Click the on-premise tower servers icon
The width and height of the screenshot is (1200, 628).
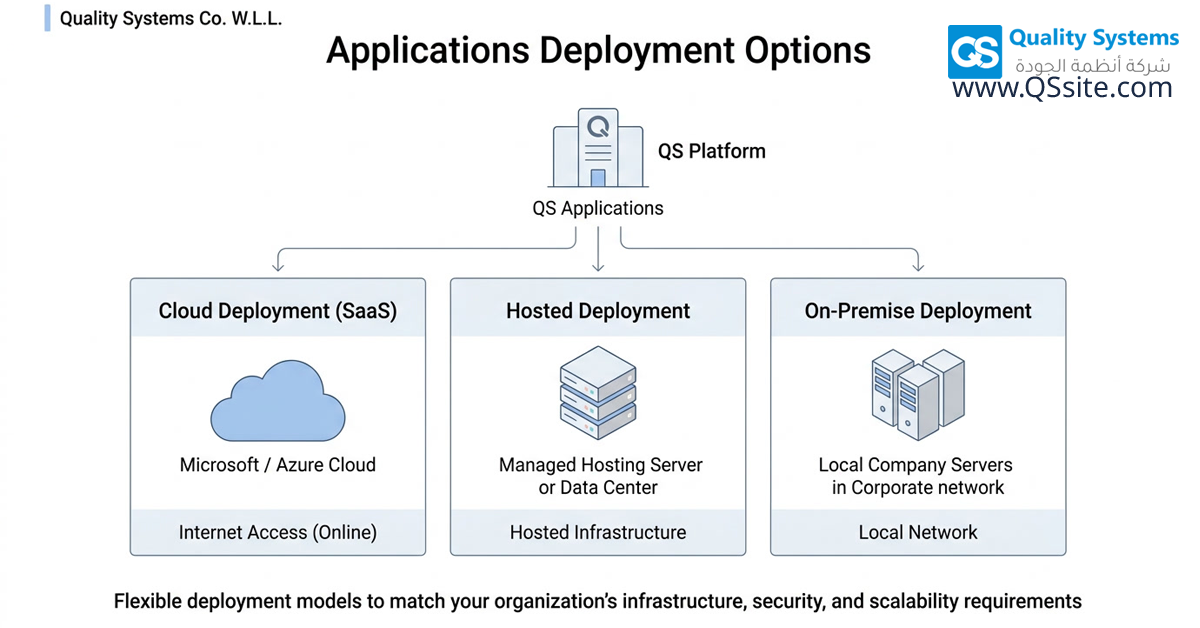pos(916,395)
